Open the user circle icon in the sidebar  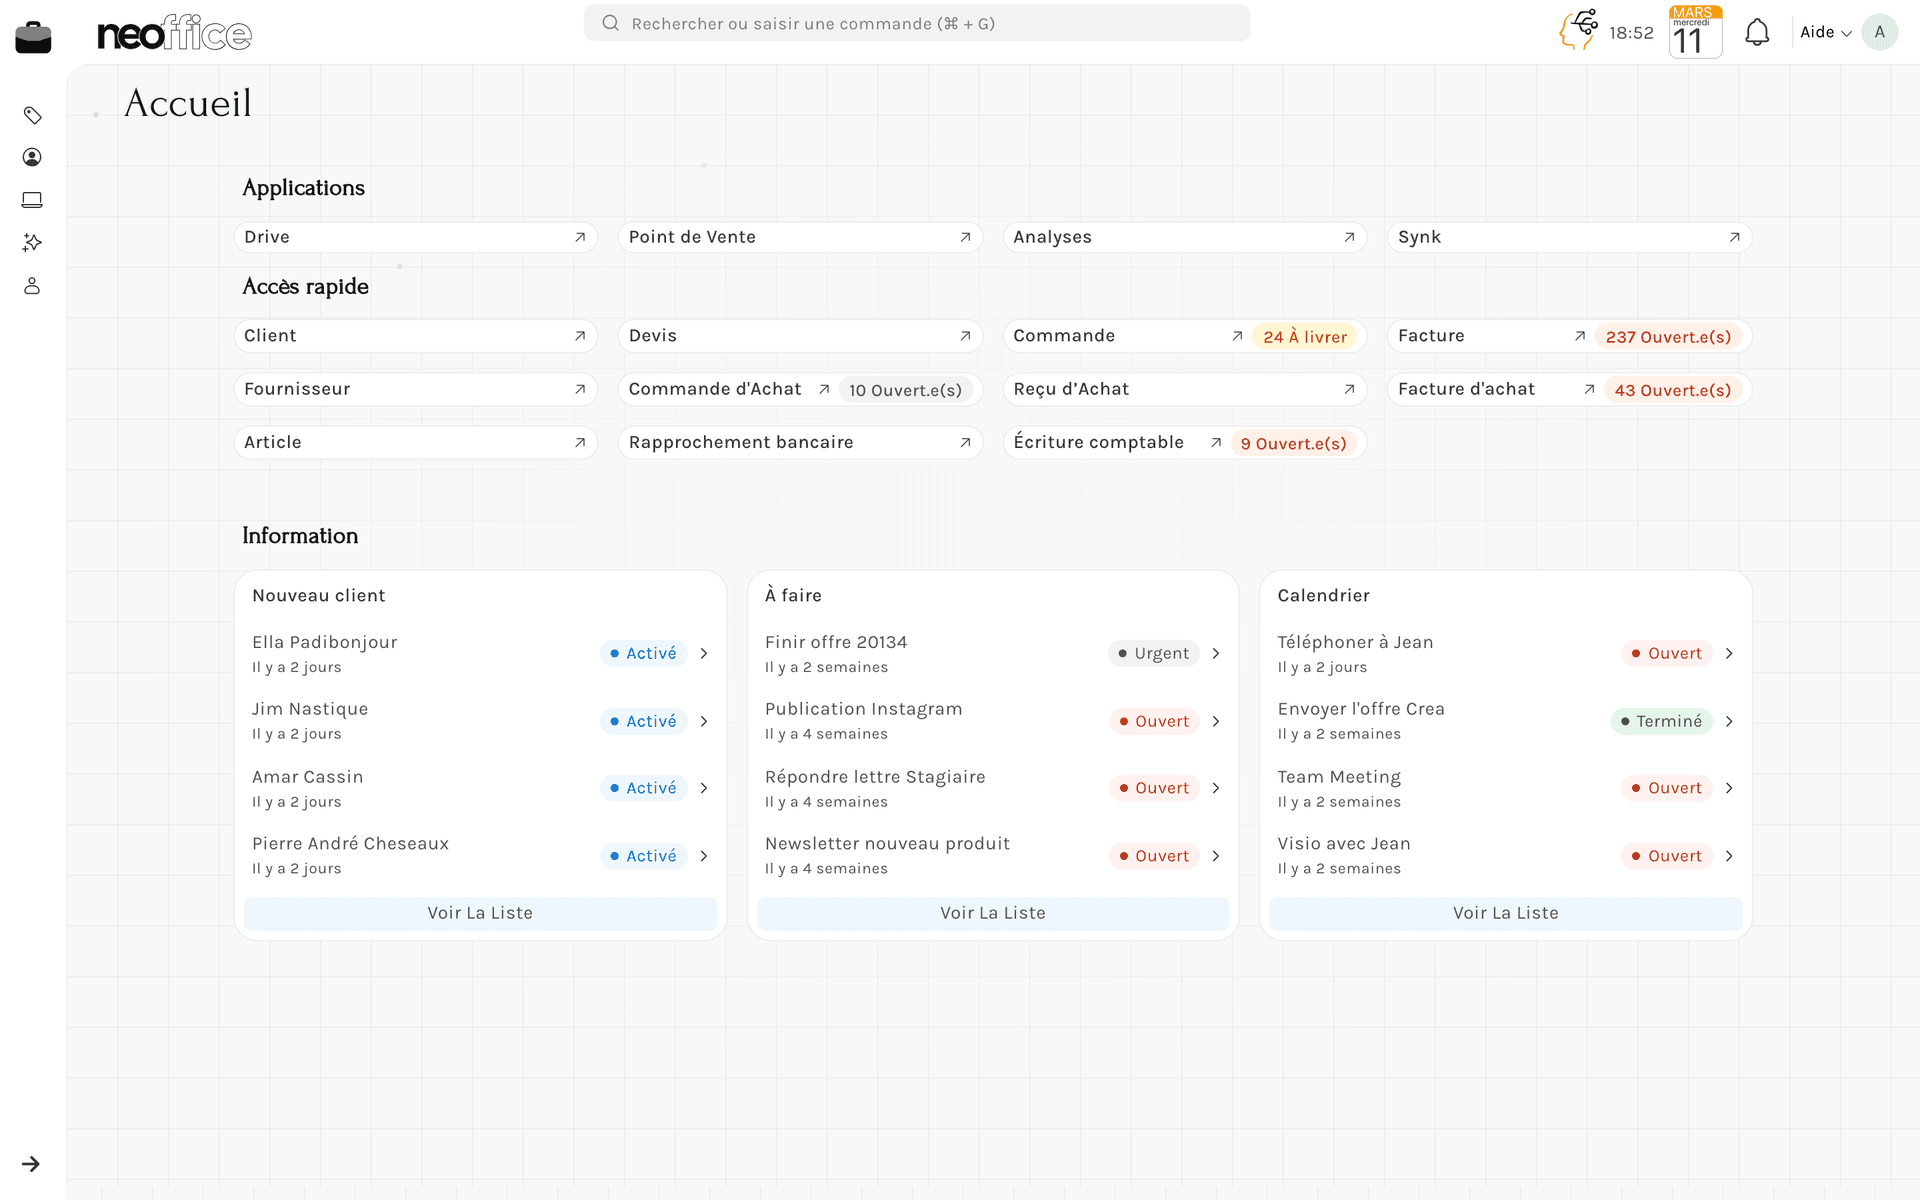point(32,157)
